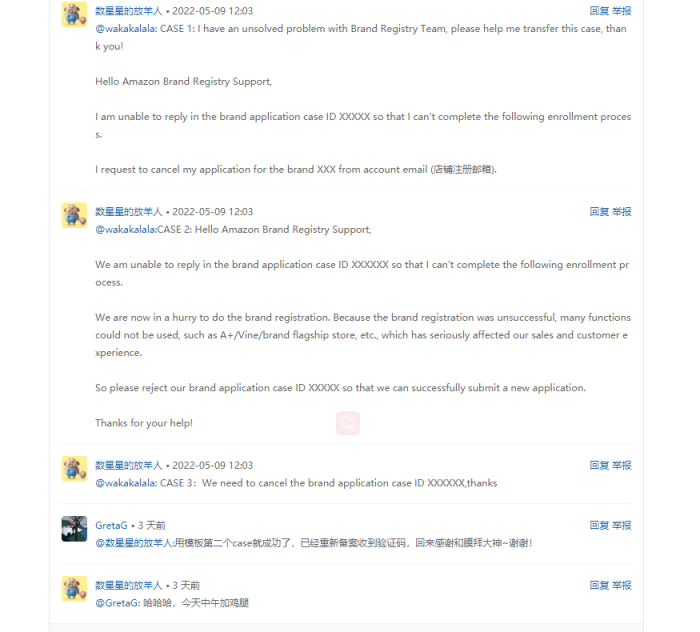Screen dimensions: 700x632
Task: Click the avatar beside the CASE 1 comment
Action: pyautogui.click(x=74, y=14)
